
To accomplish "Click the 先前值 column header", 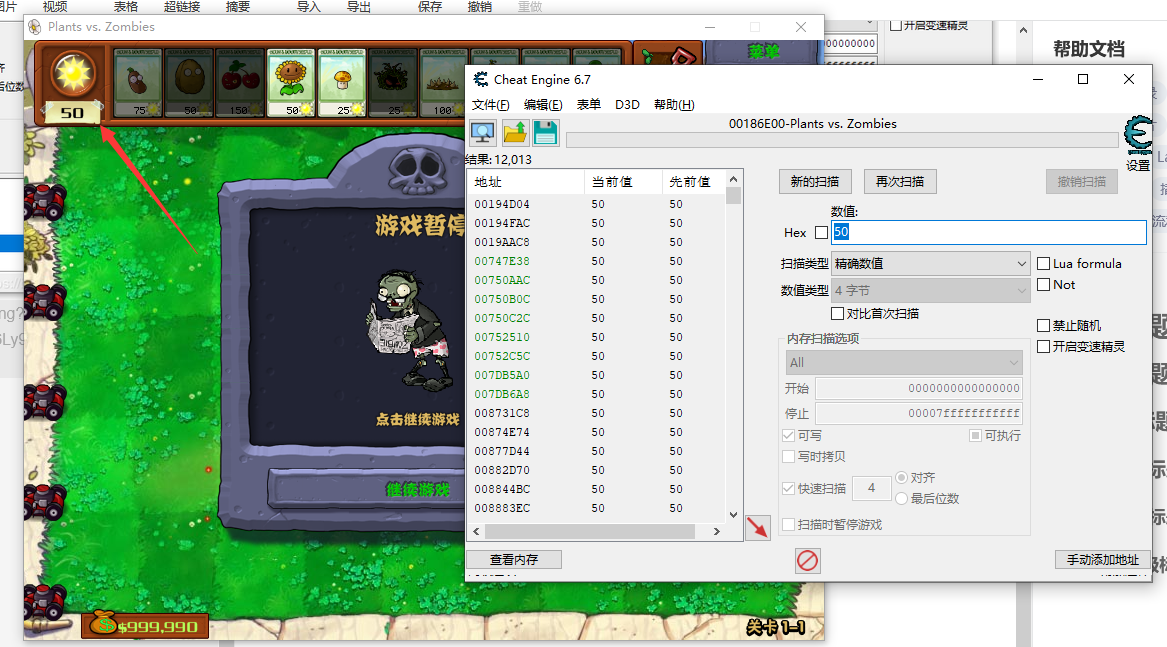I will (x=694, y=182).
